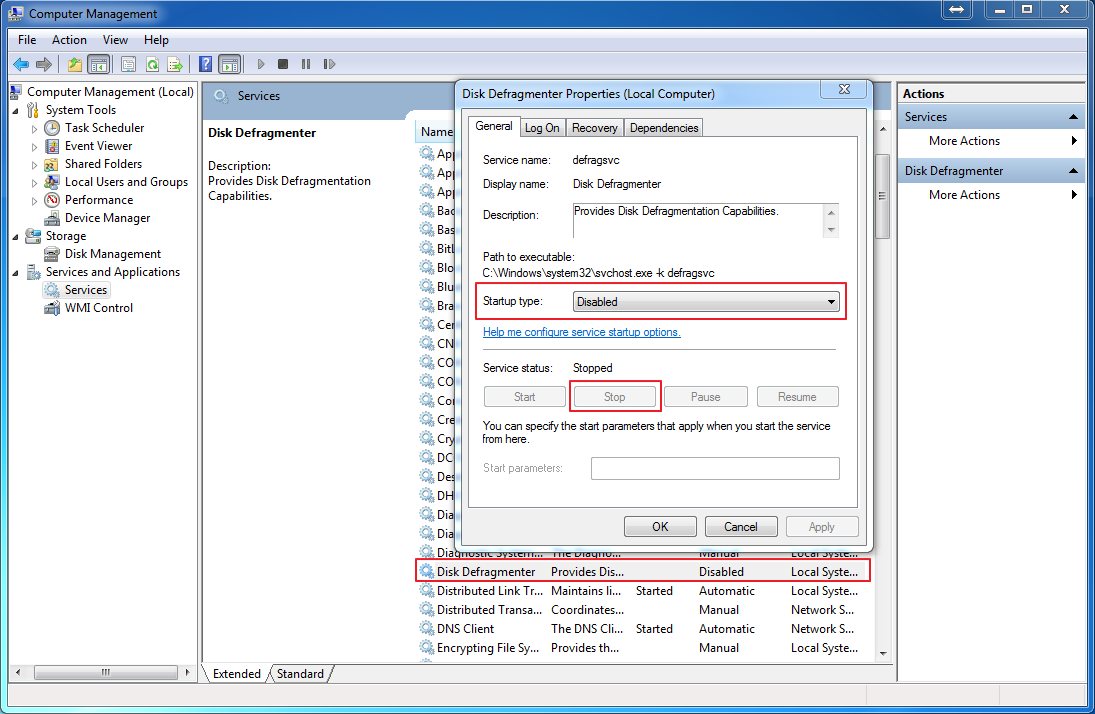The image size is (1095, 714).
Task: Switch to the Log On tab
Action: tap(542, 128)
